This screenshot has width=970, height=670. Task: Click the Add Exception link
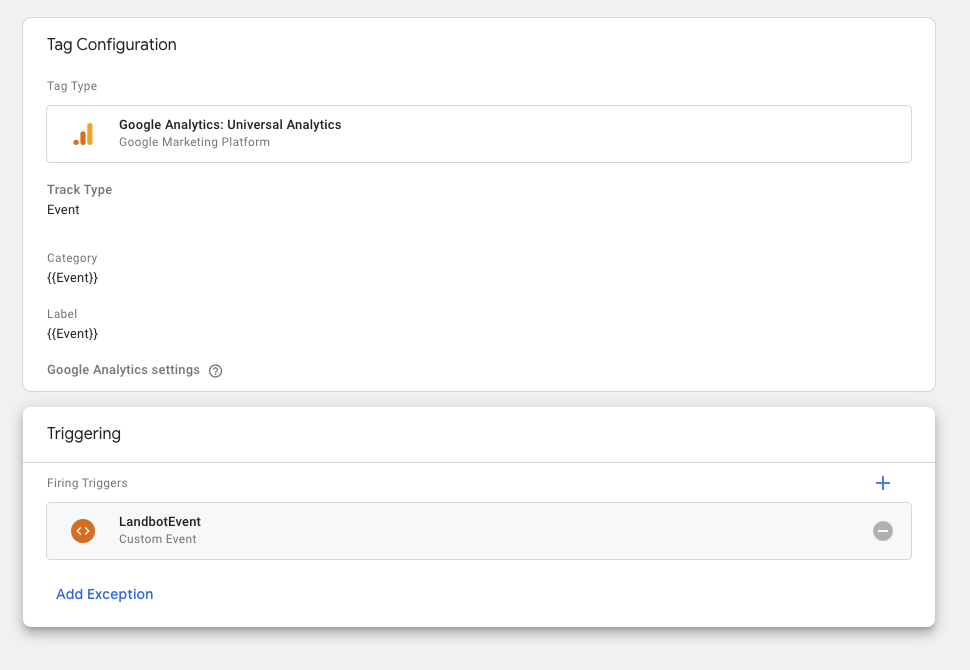pyautogui.click(x=105, y=594)
